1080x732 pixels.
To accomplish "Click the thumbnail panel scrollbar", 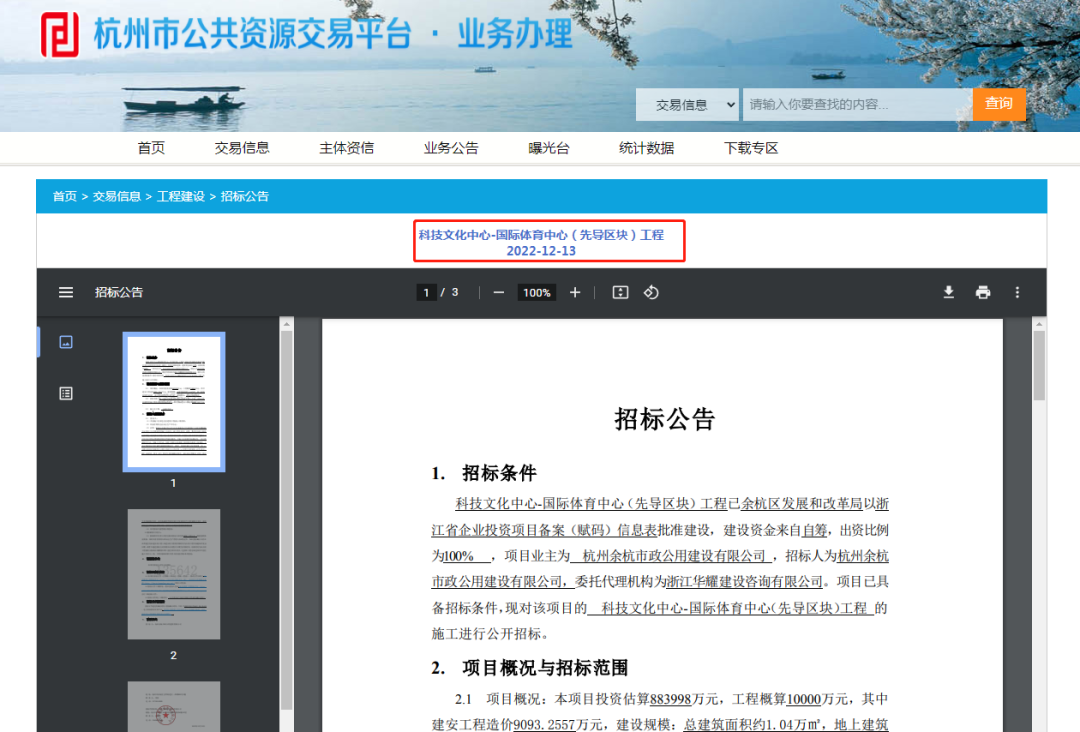I will [287, 520].
